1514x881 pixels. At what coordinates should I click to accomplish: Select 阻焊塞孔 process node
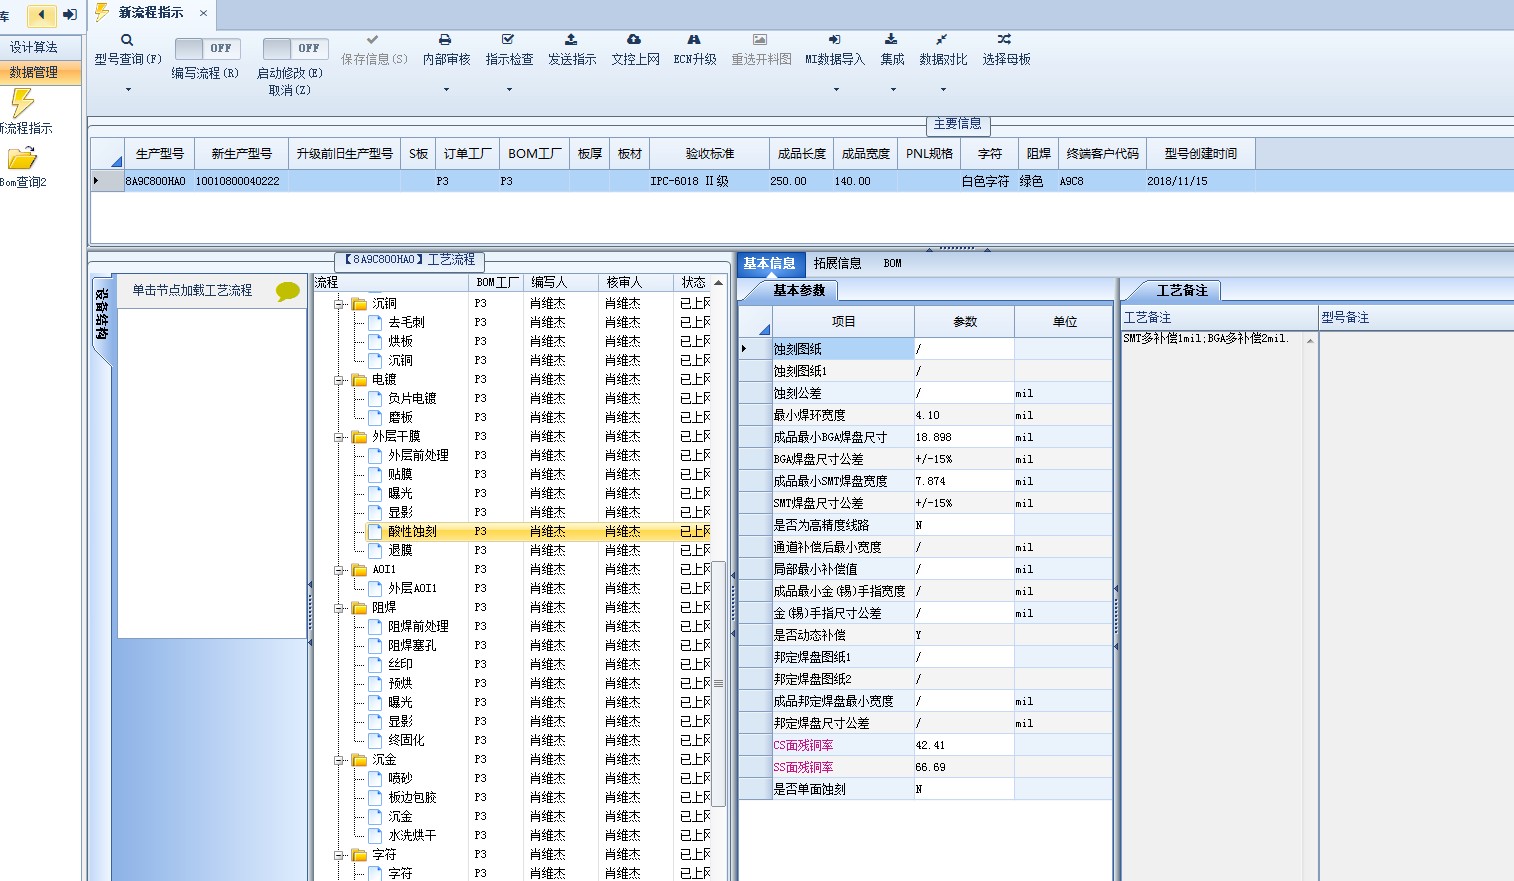pos(412,646)
